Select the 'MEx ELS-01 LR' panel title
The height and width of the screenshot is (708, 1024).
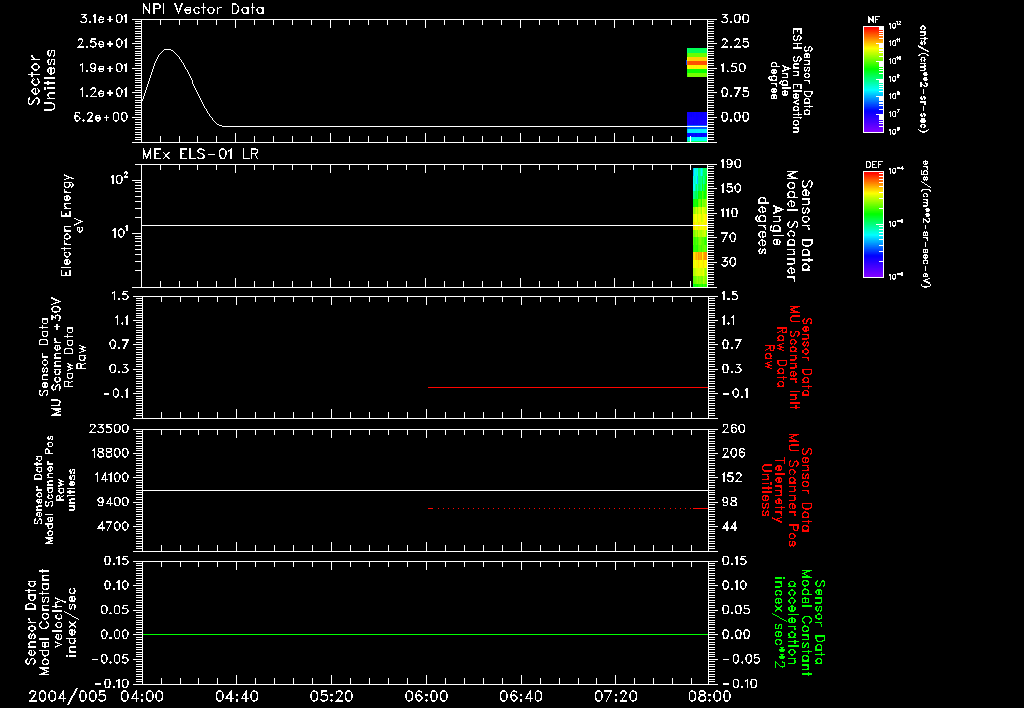[x=200, y=154]
